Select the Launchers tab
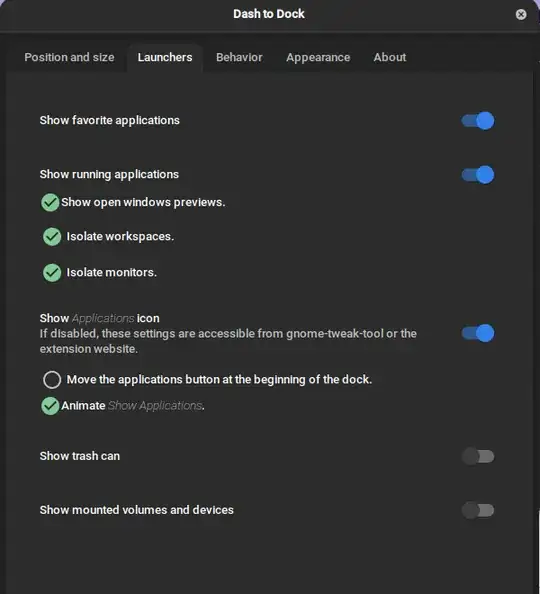This screenshot has width=540, height=594. tap(165, 57)
